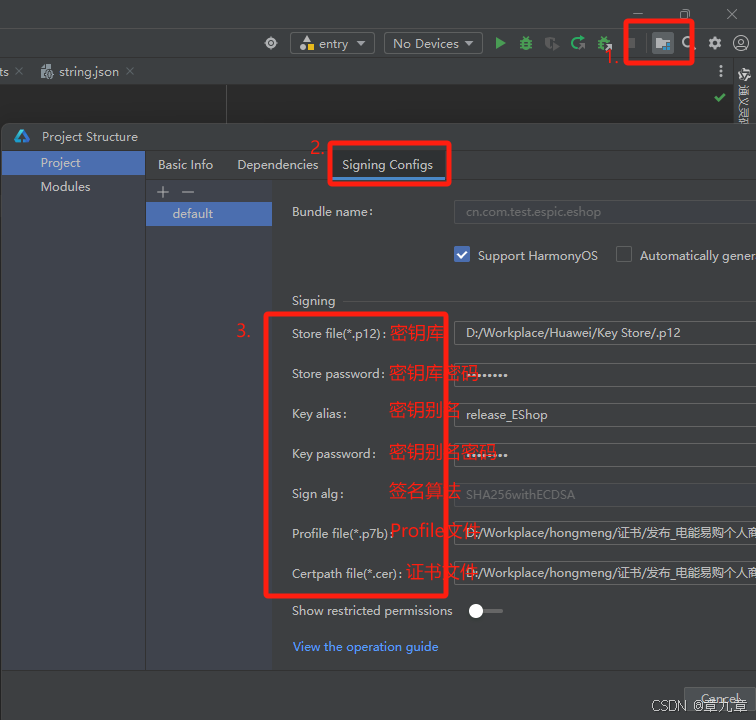The width and height of the screenshot is (756, 720).
Task: Click the Sign alg field
Action: 605,495
